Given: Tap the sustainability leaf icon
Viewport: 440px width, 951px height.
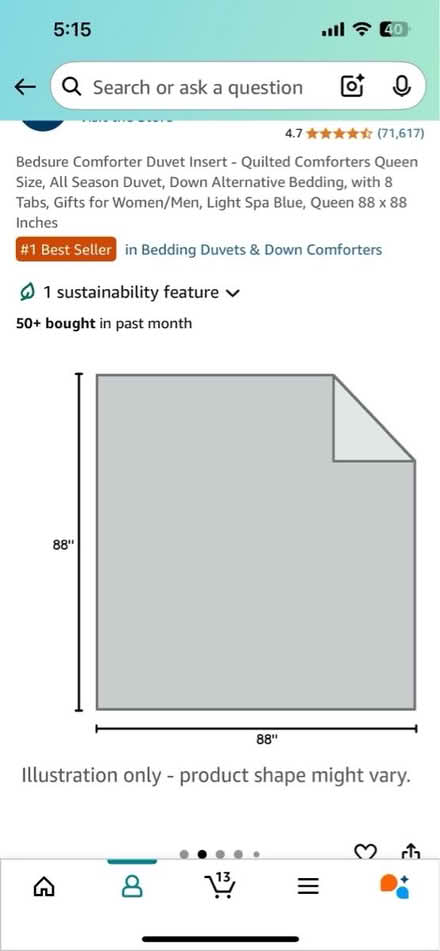Looking at the screenshot, I should click(x=26, y=293).
